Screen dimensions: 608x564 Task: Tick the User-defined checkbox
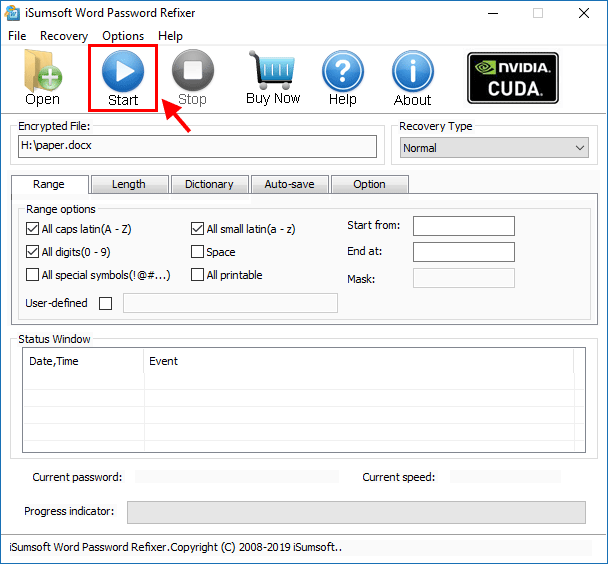(105, 303)
